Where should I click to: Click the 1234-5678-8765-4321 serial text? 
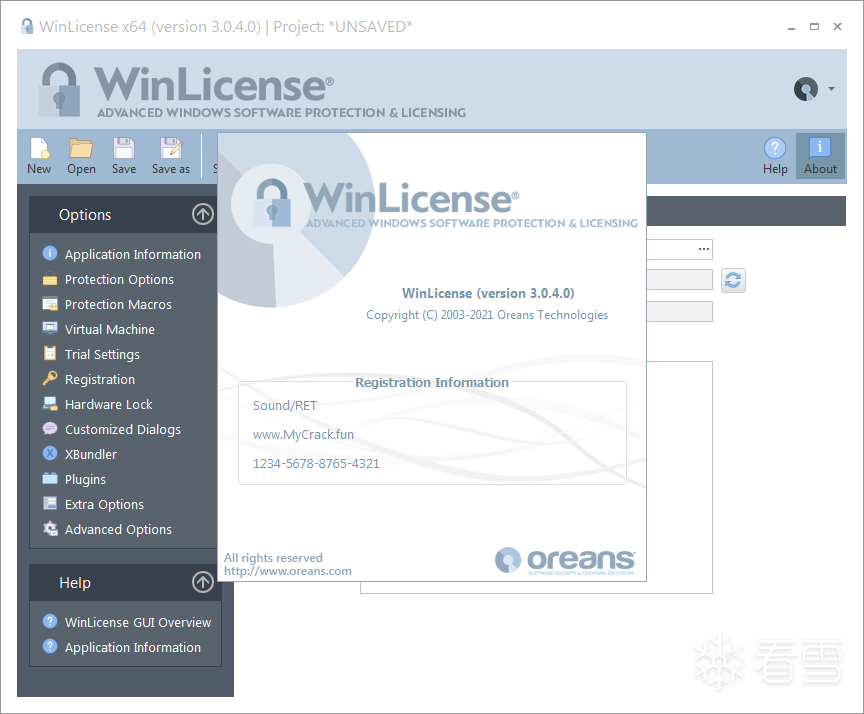click(x=316, y=463)
